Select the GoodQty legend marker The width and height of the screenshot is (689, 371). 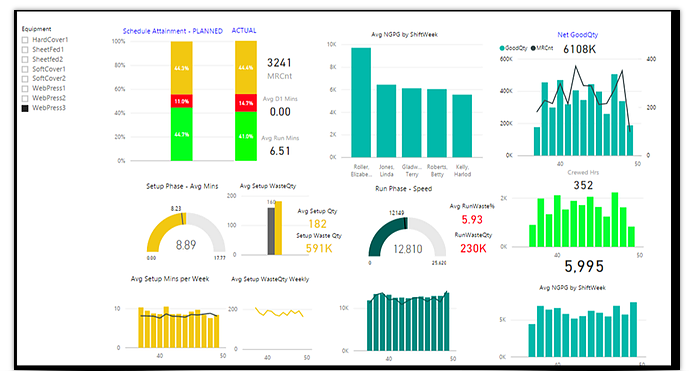click(502, 48)
